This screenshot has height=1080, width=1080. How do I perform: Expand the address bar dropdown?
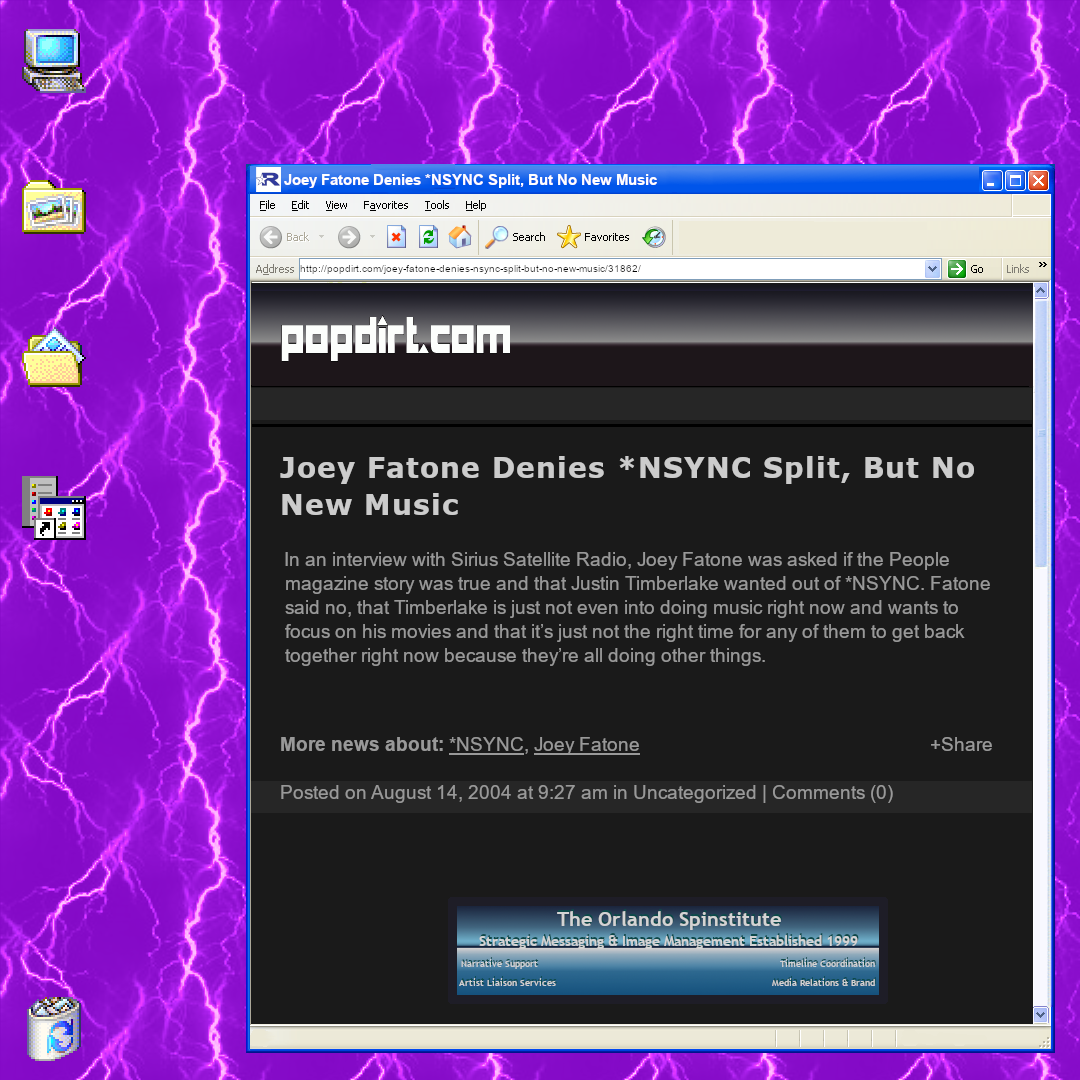point(933,269)
